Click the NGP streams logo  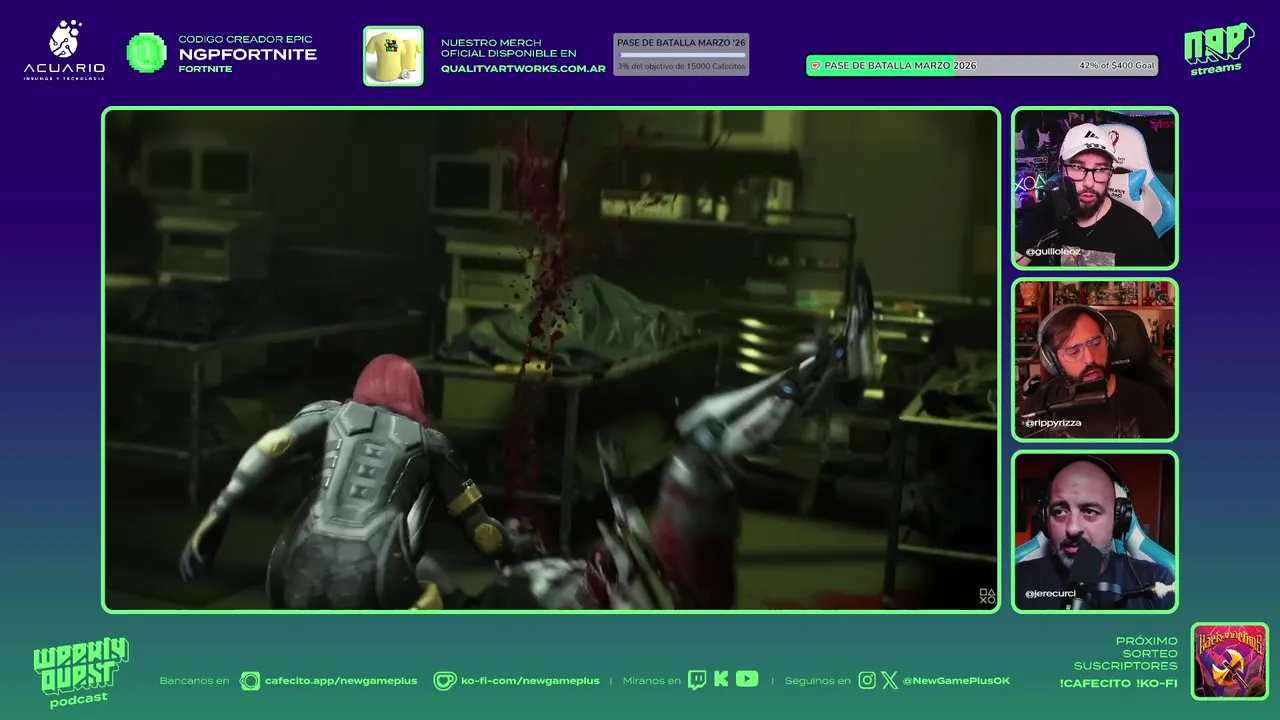point(1218,49)
